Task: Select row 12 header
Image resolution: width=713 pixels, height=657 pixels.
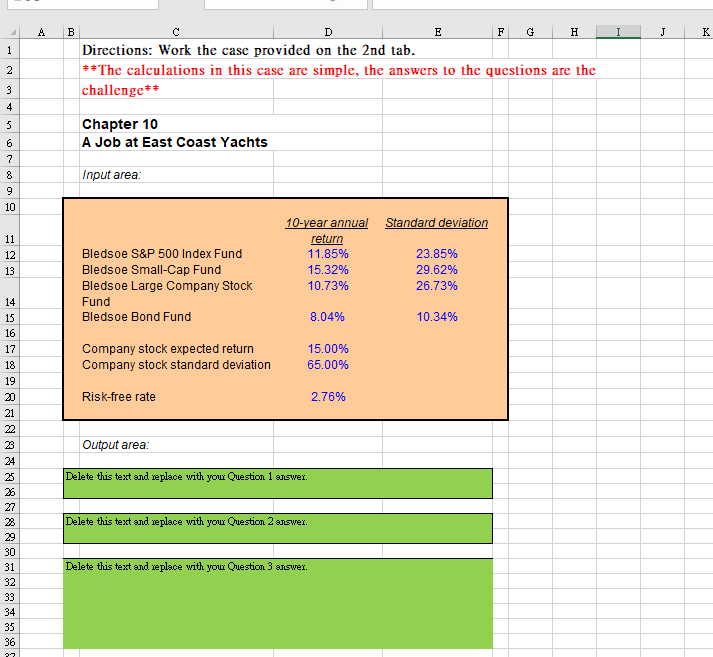Action: point(10,255)
